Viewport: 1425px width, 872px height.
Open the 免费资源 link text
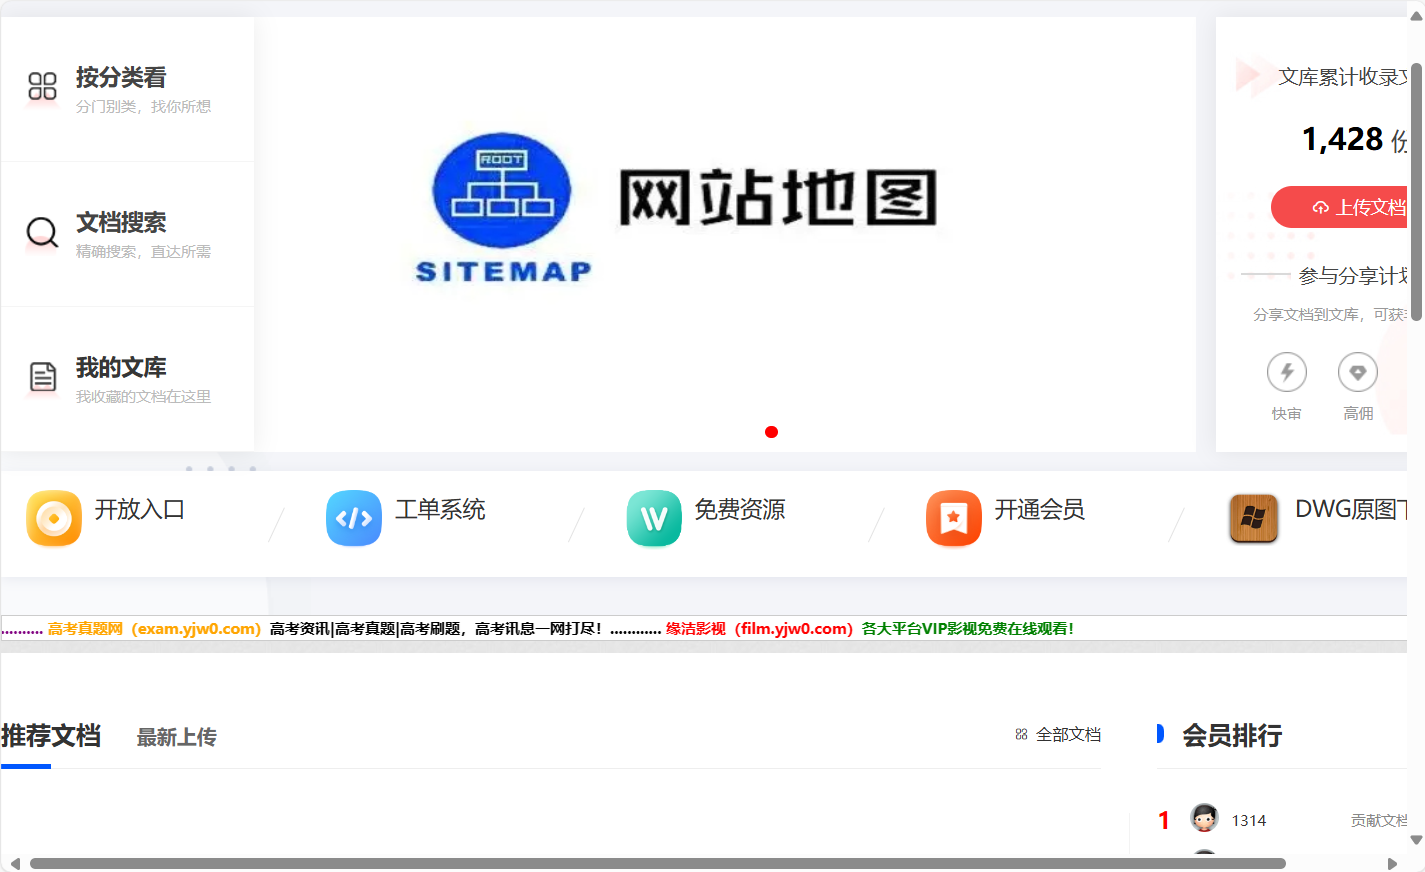click(740, 509)
